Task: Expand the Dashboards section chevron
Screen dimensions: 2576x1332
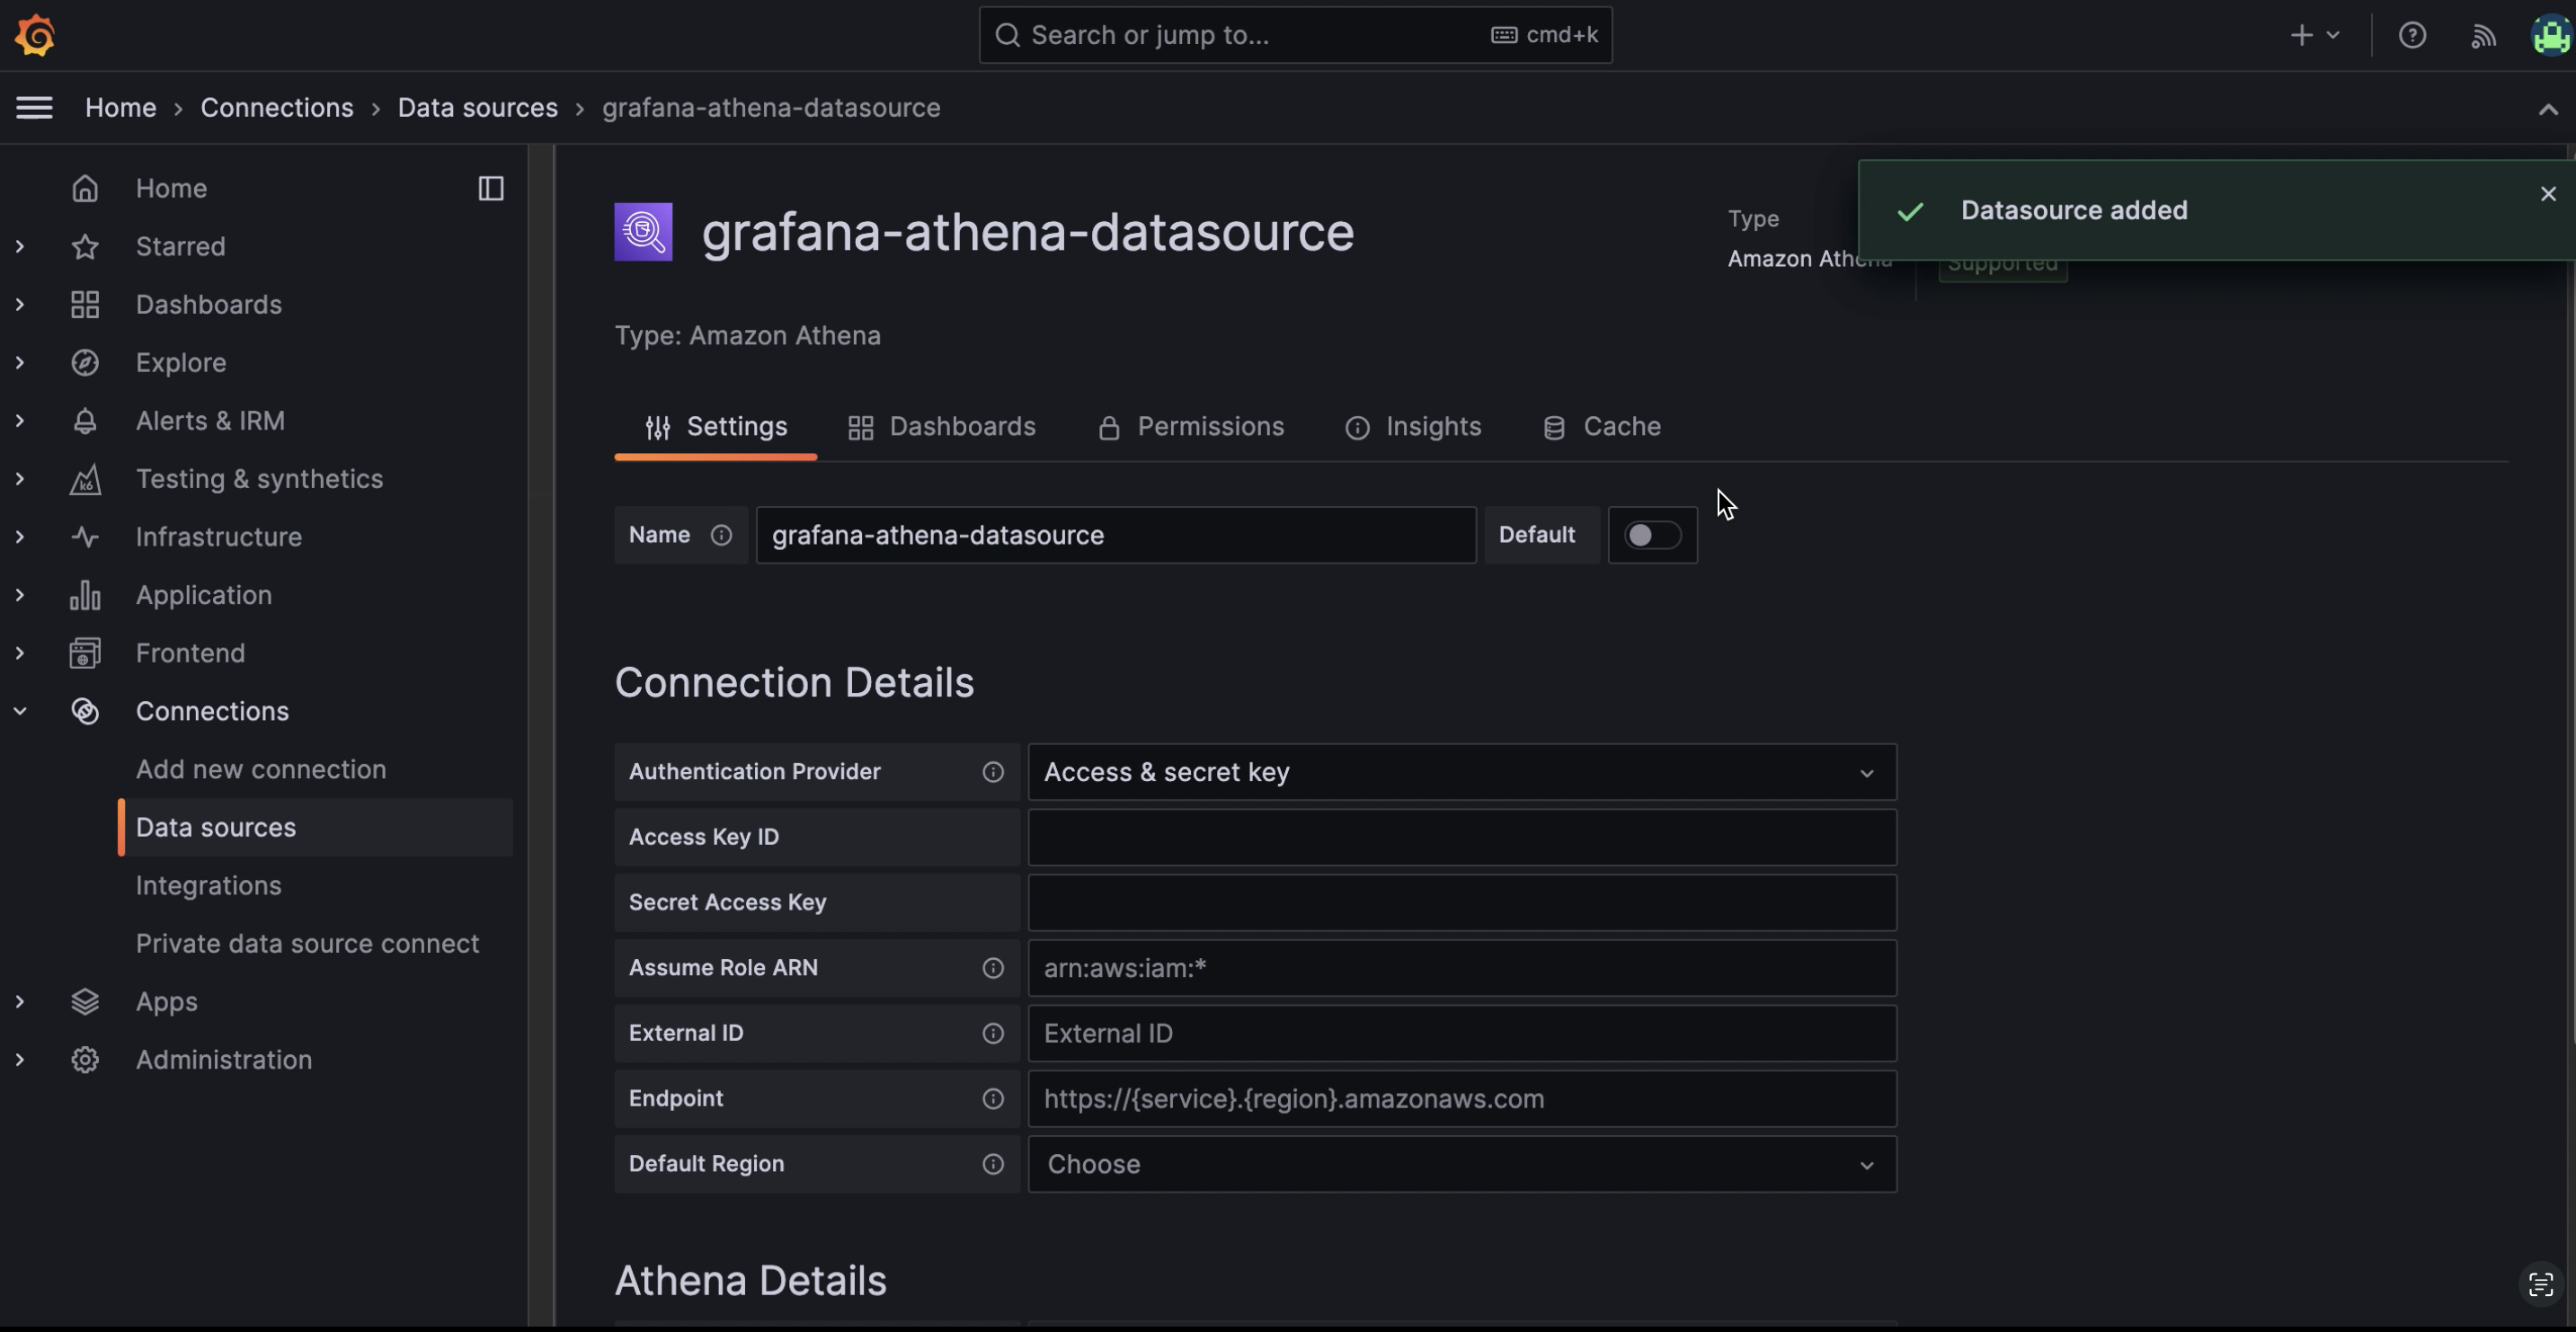Action: click(20, 304)
